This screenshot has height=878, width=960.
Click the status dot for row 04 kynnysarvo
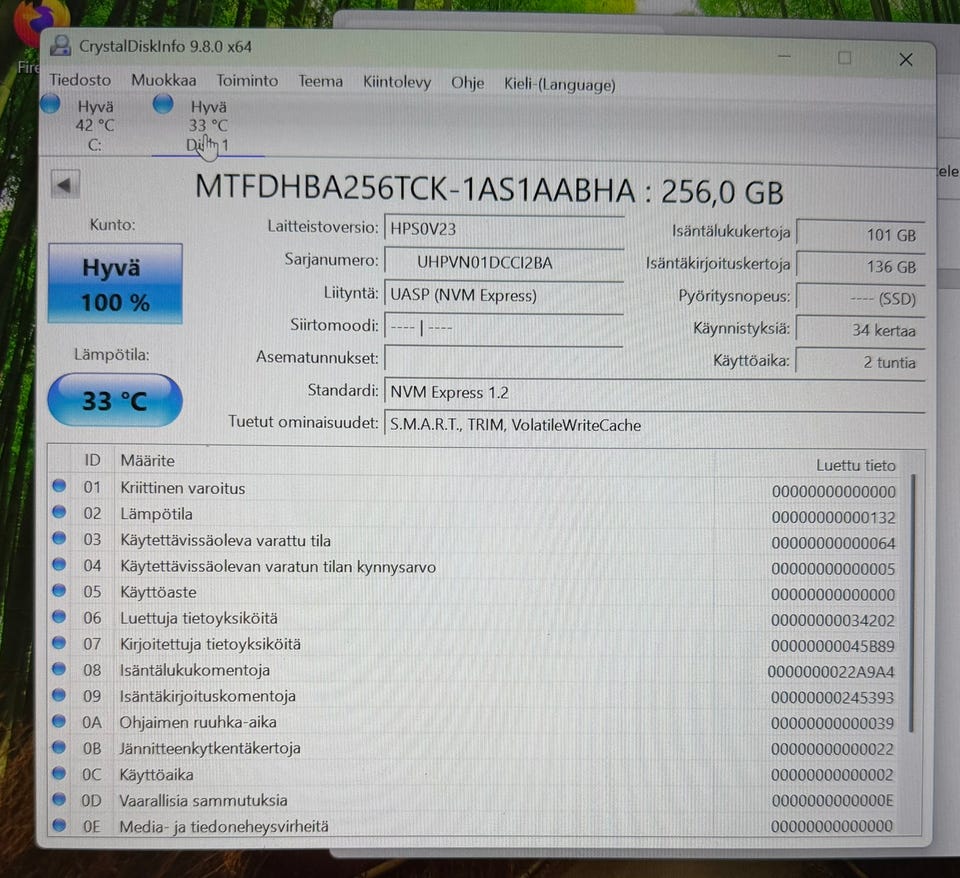coord(59,565)
